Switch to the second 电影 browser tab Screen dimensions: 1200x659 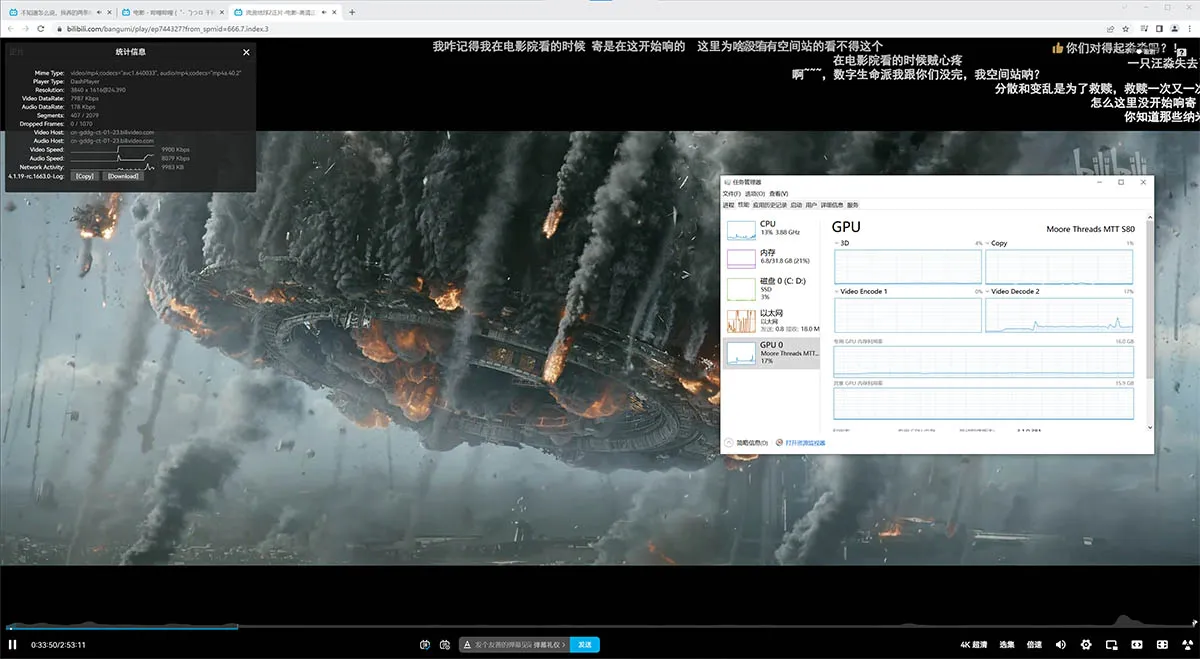click(171, 12)
